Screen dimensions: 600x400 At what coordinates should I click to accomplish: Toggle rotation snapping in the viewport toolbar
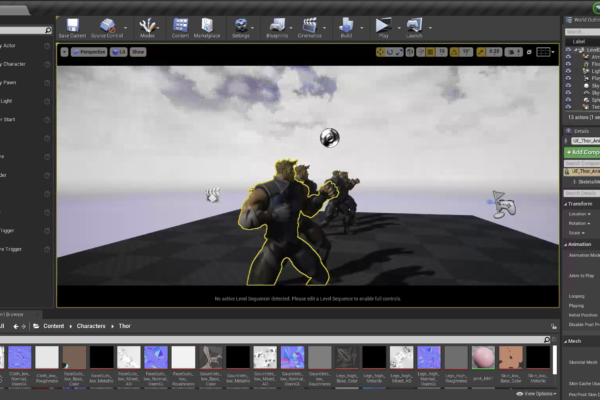tap(454, 52)
